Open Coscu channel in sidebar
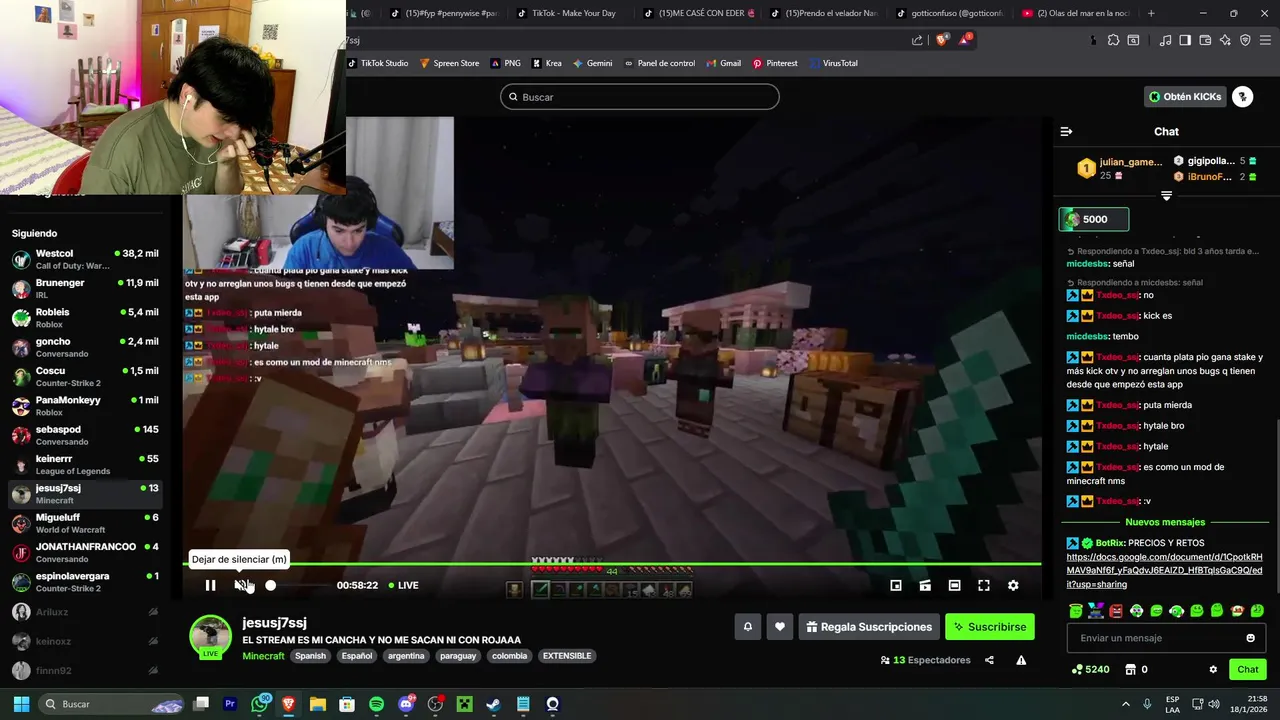 click(85, 376)
